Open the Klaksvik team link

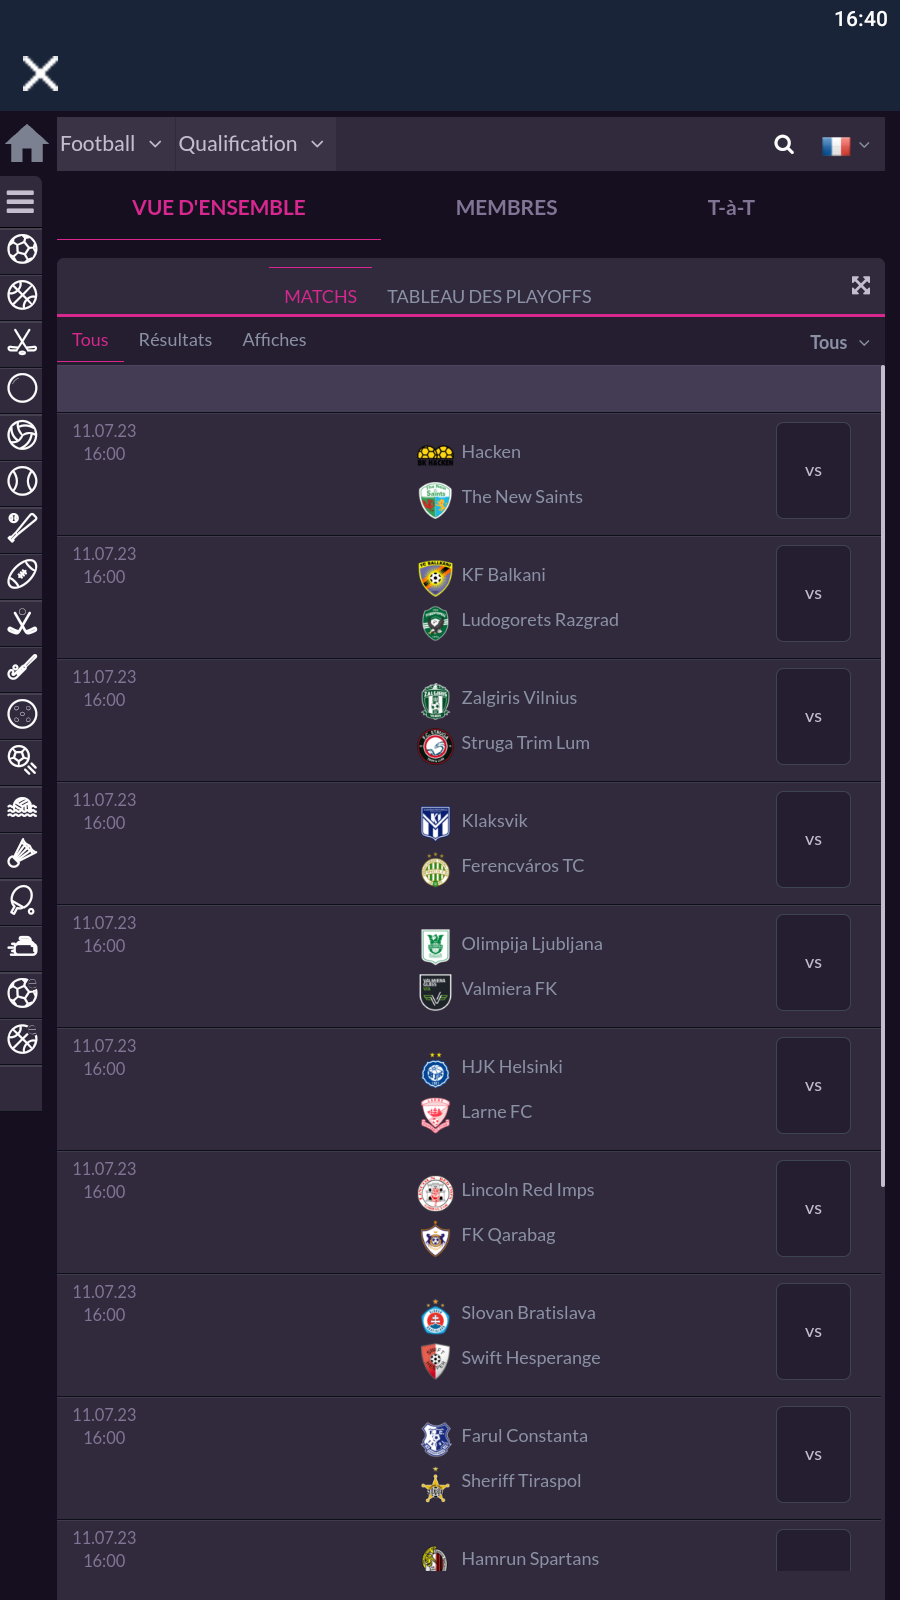point(494,821)
